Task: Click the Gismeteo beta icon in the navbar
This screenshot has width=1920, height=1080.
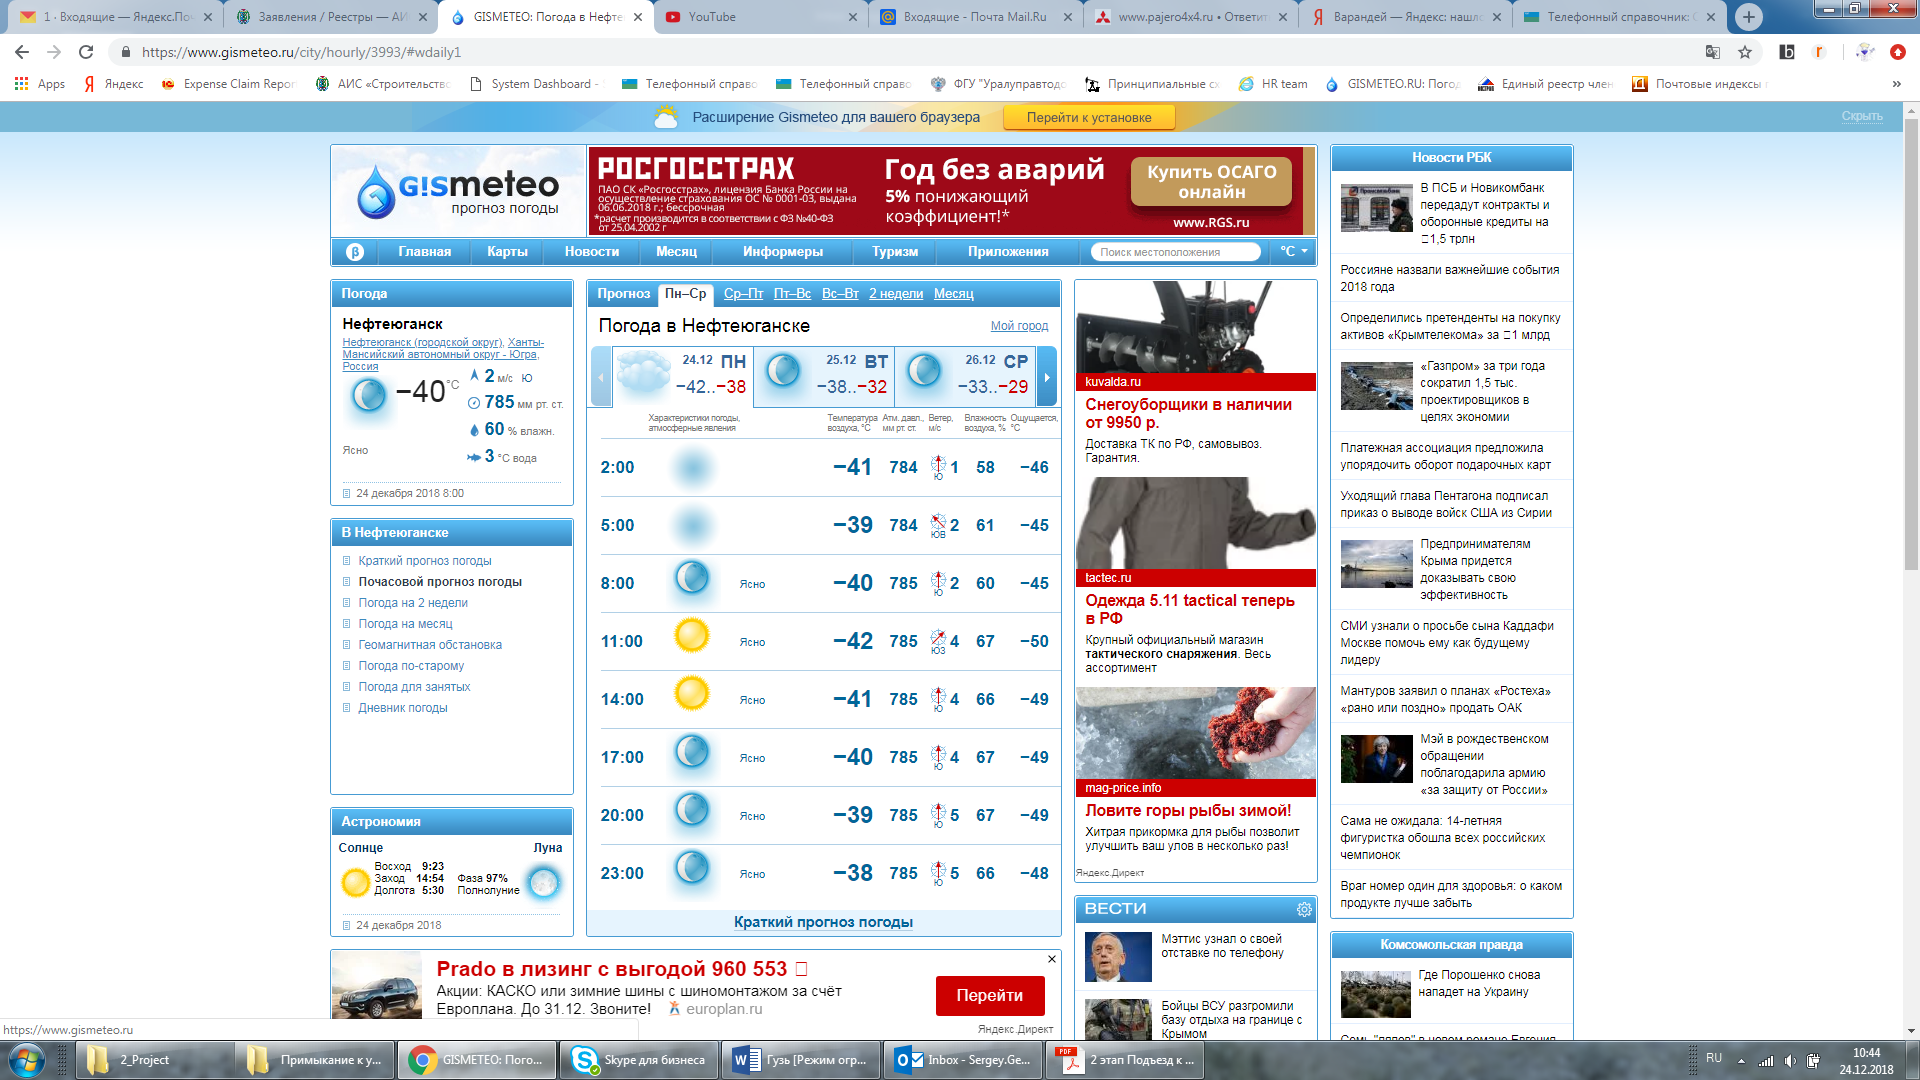Action: click(354, 252)
